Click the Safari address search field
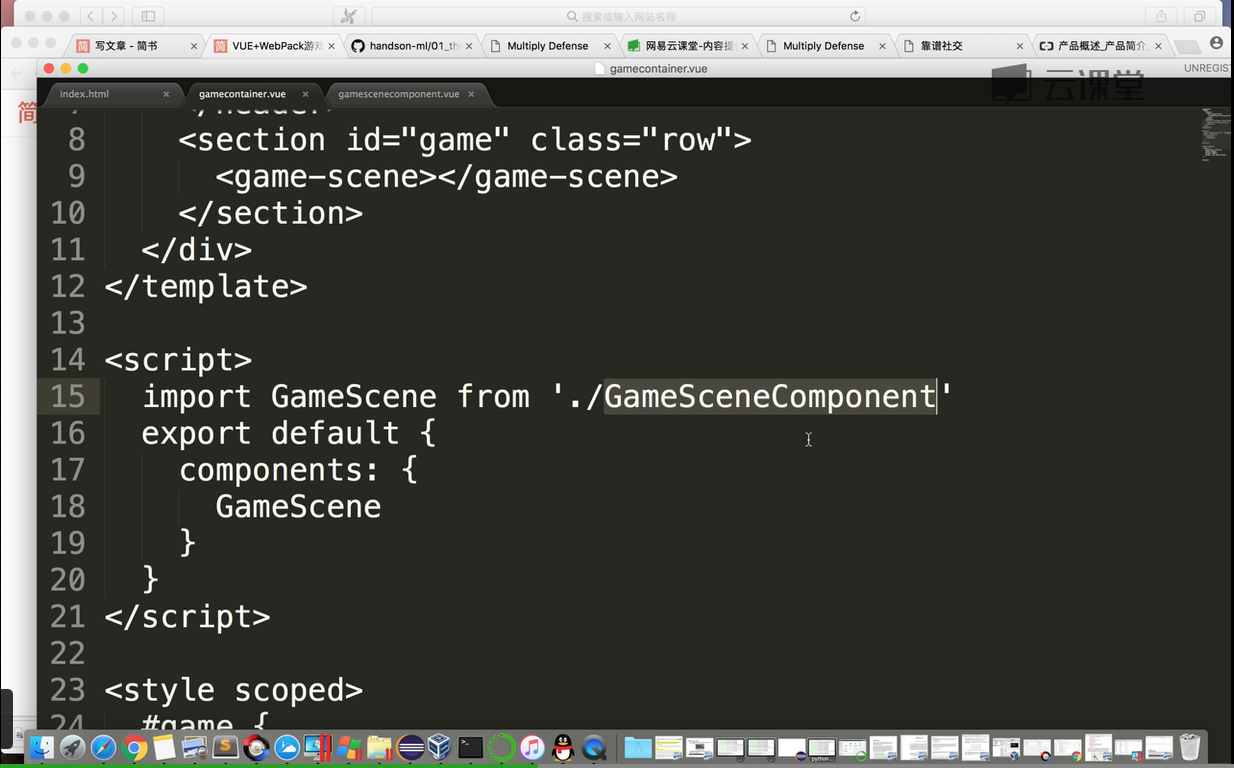Image resolution: width=1234 pixels, height=768 pixels. [620, 16]
